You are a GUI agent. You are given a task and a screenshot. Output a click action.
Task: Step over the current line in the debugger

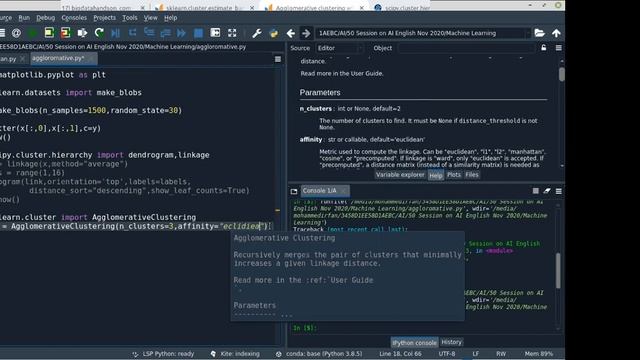point(132,33)
